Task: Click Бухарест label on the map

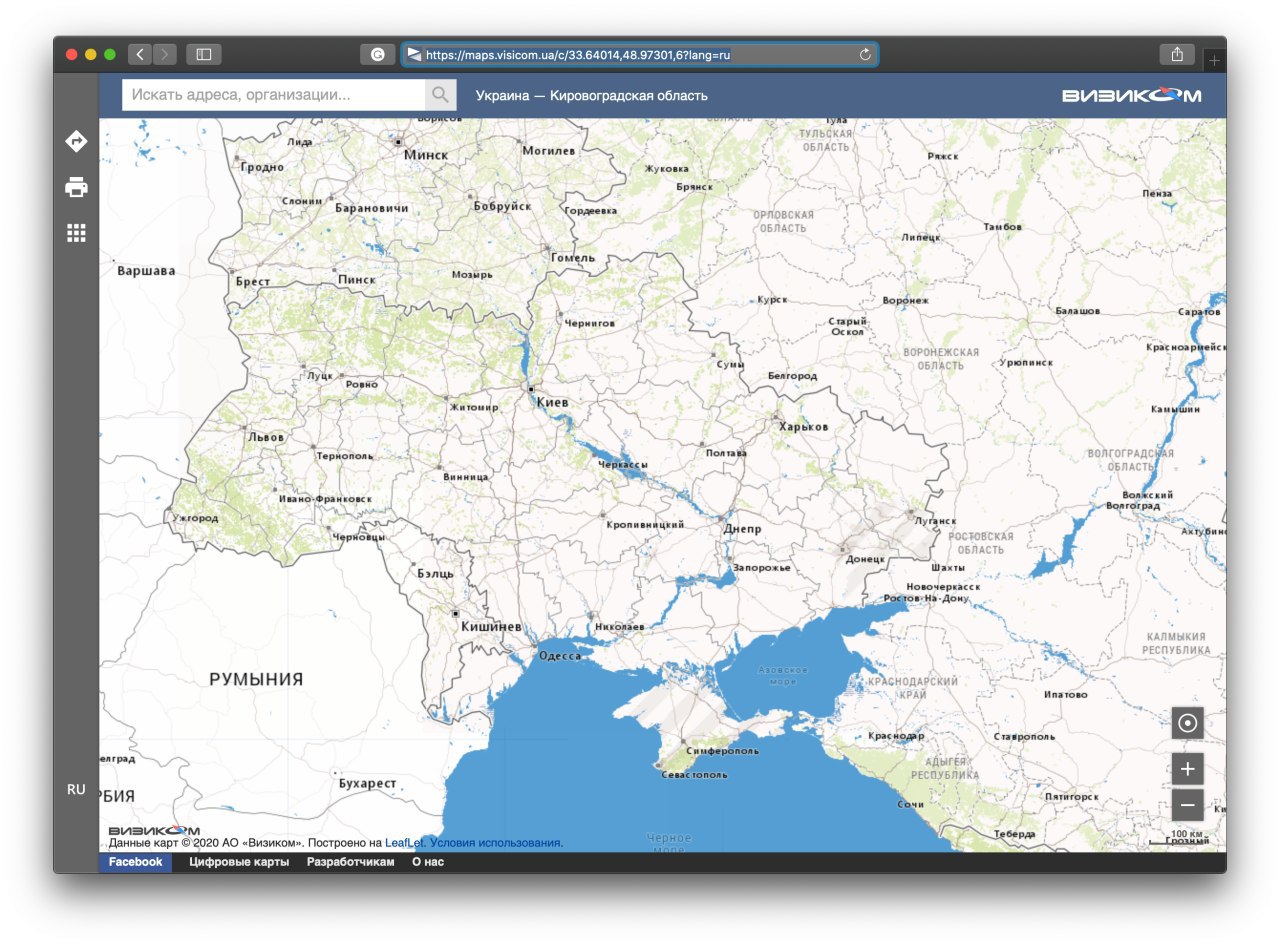Action: pyautogui.click(x=368, y=784)
